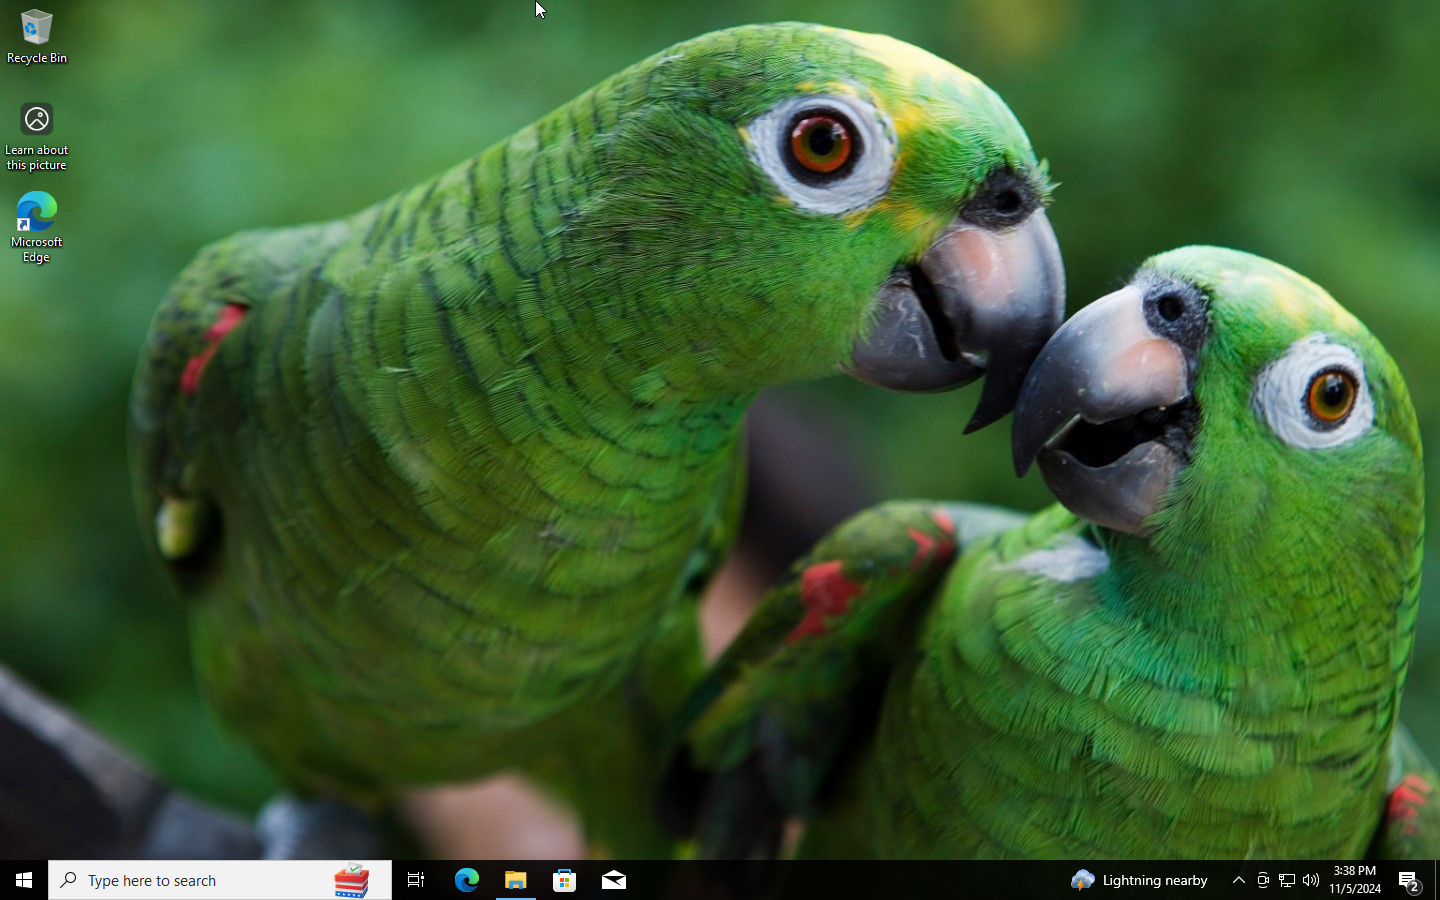This screenshot has width=1440, height=900.
Task: Open the Lightning nearby weather widget
Action: [1140, 880]
